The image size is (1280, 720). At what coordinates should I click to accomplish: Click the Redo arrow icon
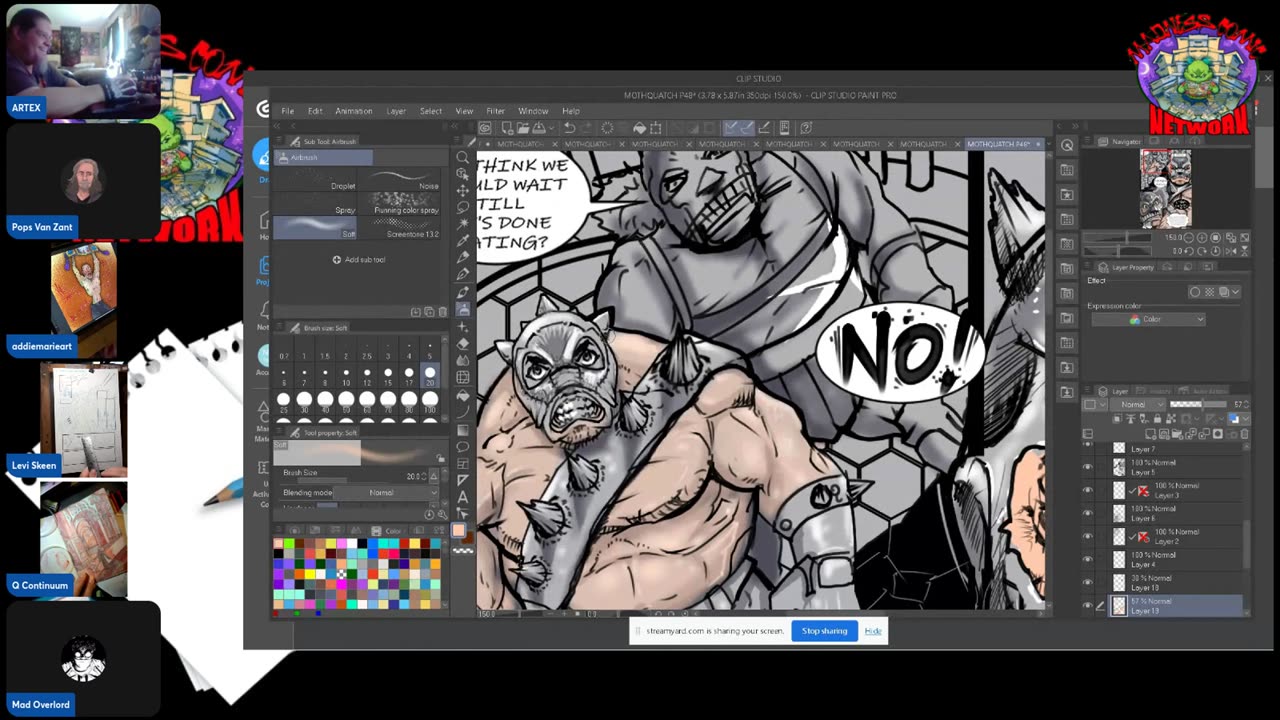(587, 128)
